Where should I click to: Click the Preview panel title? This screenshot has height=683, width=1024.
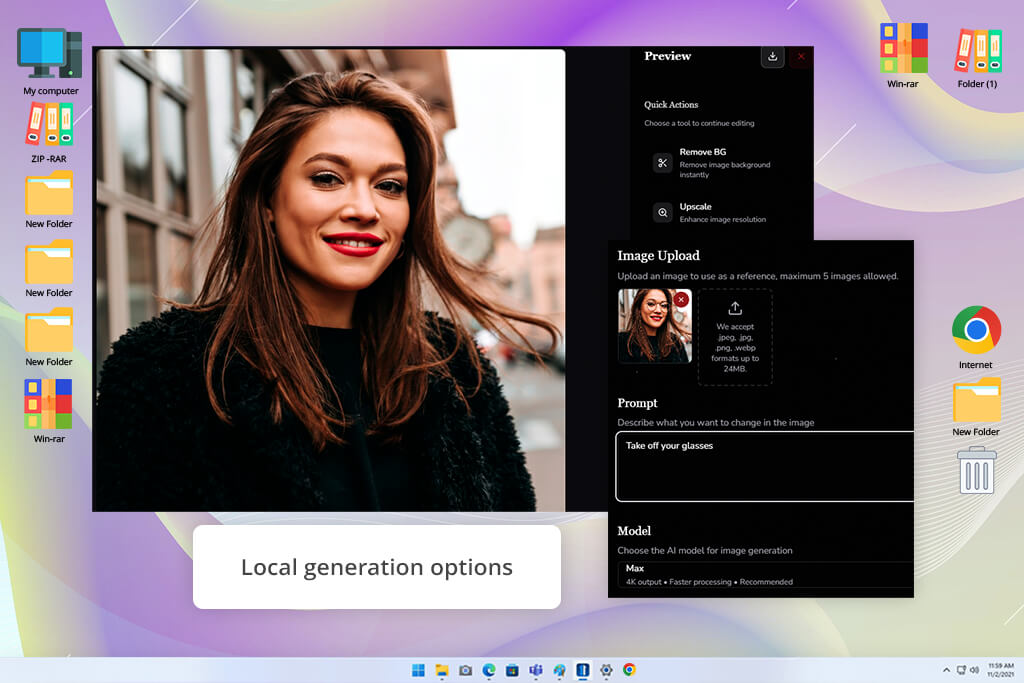pyautogui.click(x=667, y=56)
